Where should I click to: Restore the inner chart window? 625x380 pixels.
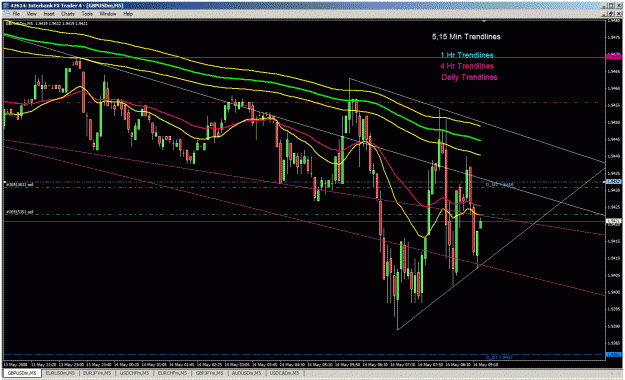(611, 14)
